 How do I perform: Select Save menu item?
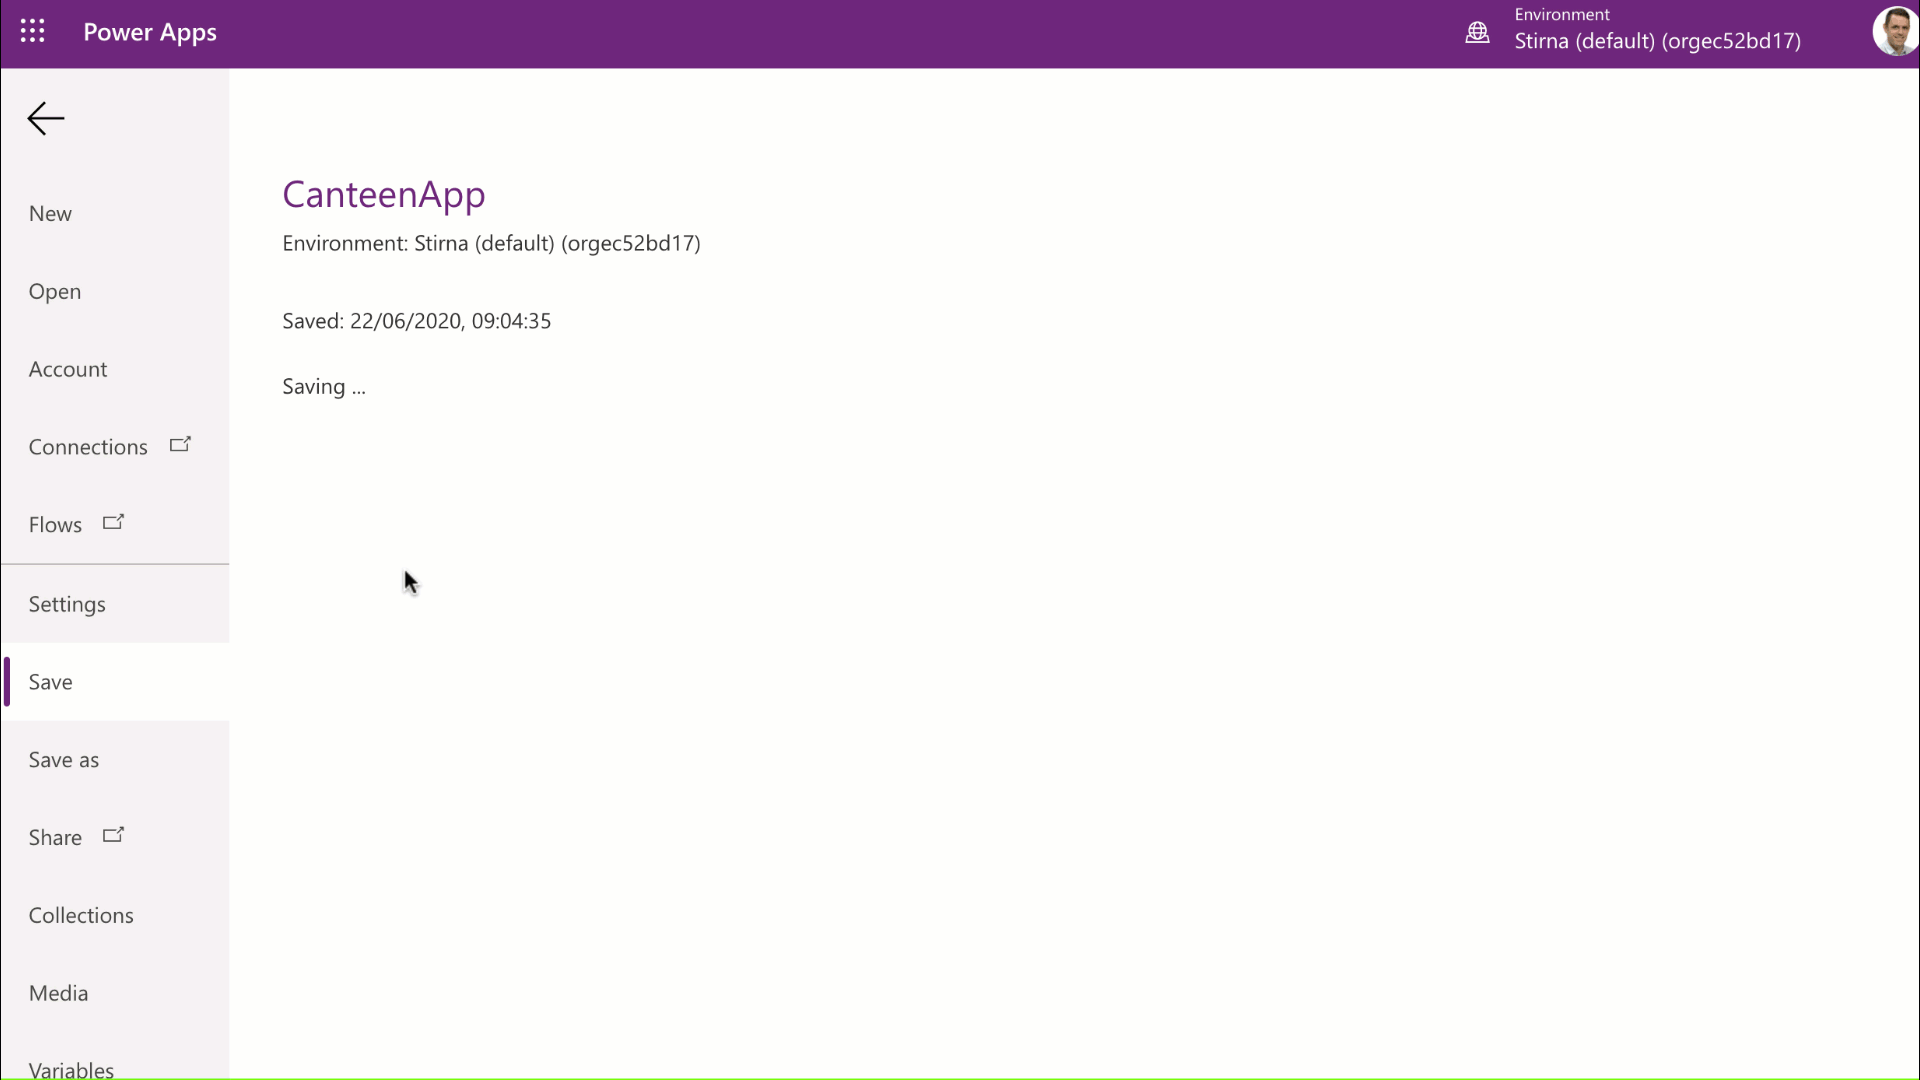pyautogui.click(x=115, y=682)
